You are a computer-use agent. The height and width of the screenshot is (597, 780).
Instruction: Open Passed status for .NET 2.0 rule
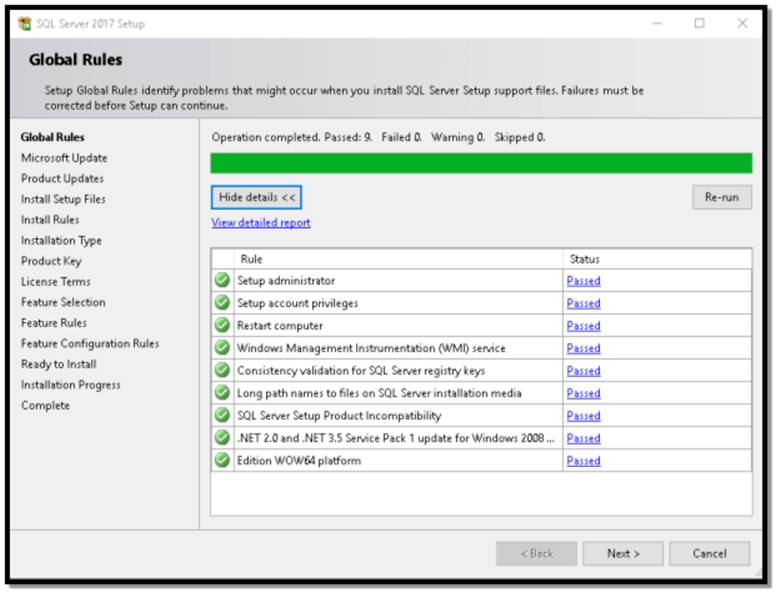coord(584,438)
